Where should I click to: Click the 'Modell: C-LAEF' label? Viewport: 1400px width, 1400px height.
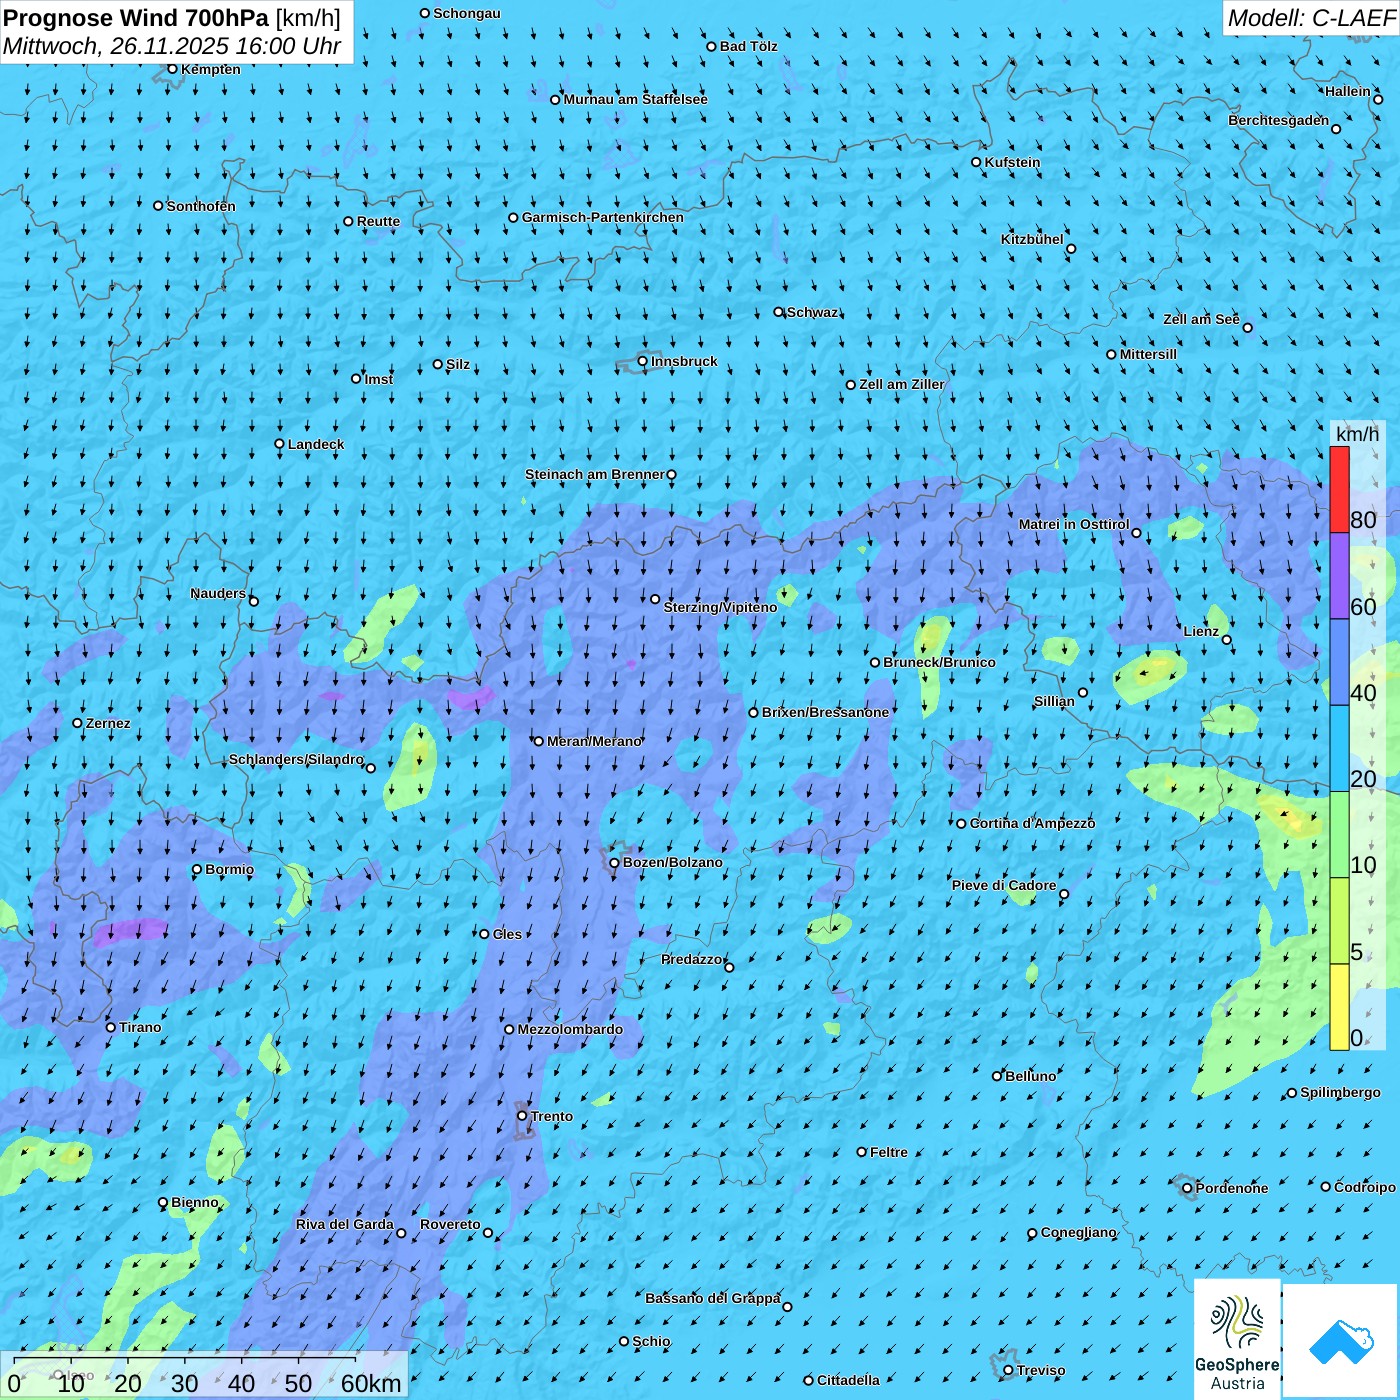[1311, 18]
